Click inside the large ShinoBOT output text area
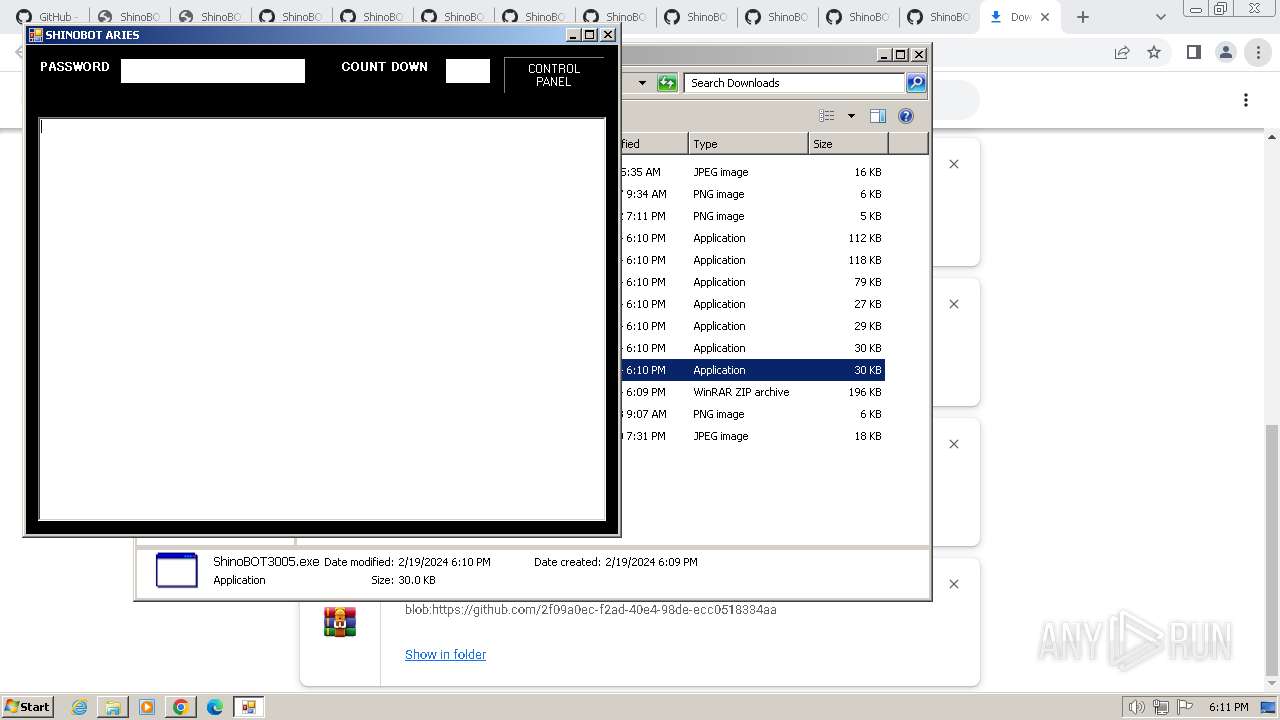Viewport: 1280px width, 720px height. coord(322,319)
